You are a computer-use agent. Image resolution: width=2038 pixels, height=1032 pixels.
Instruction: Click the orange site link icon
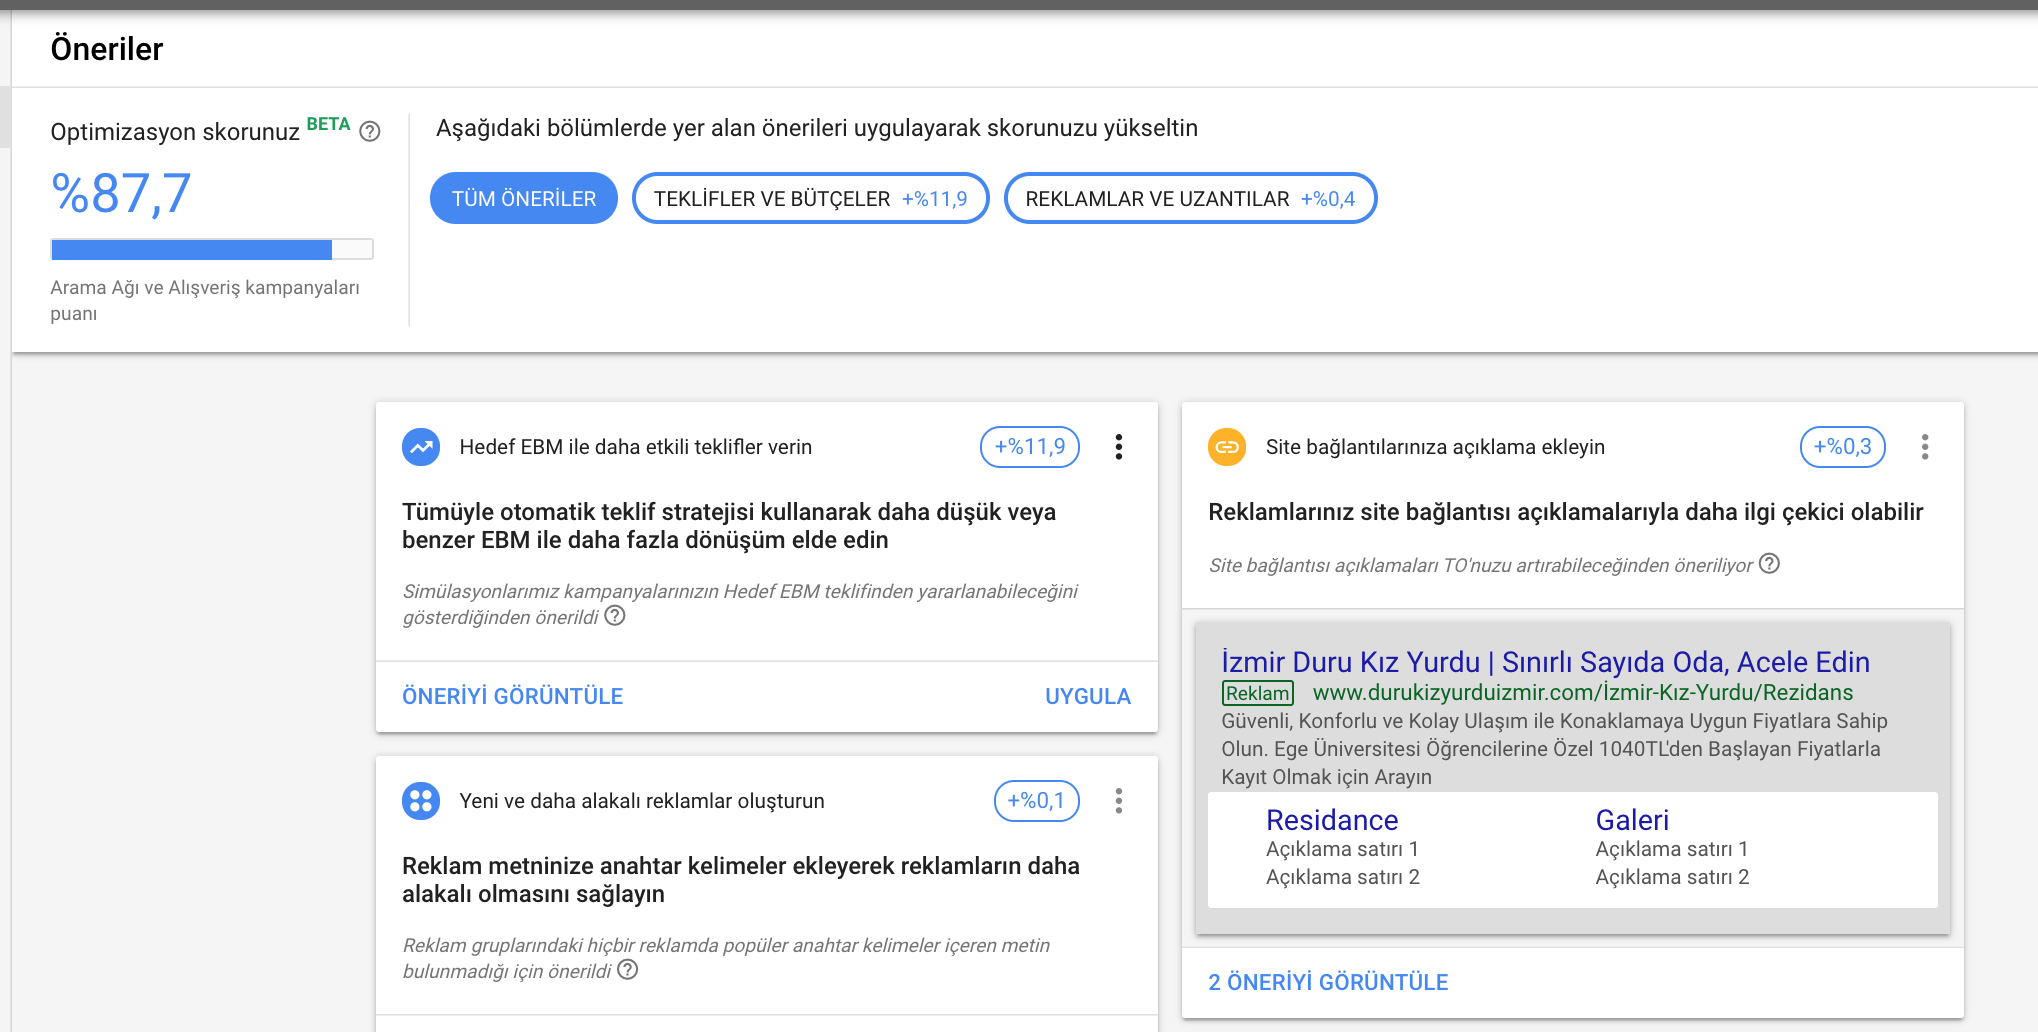1227,447
